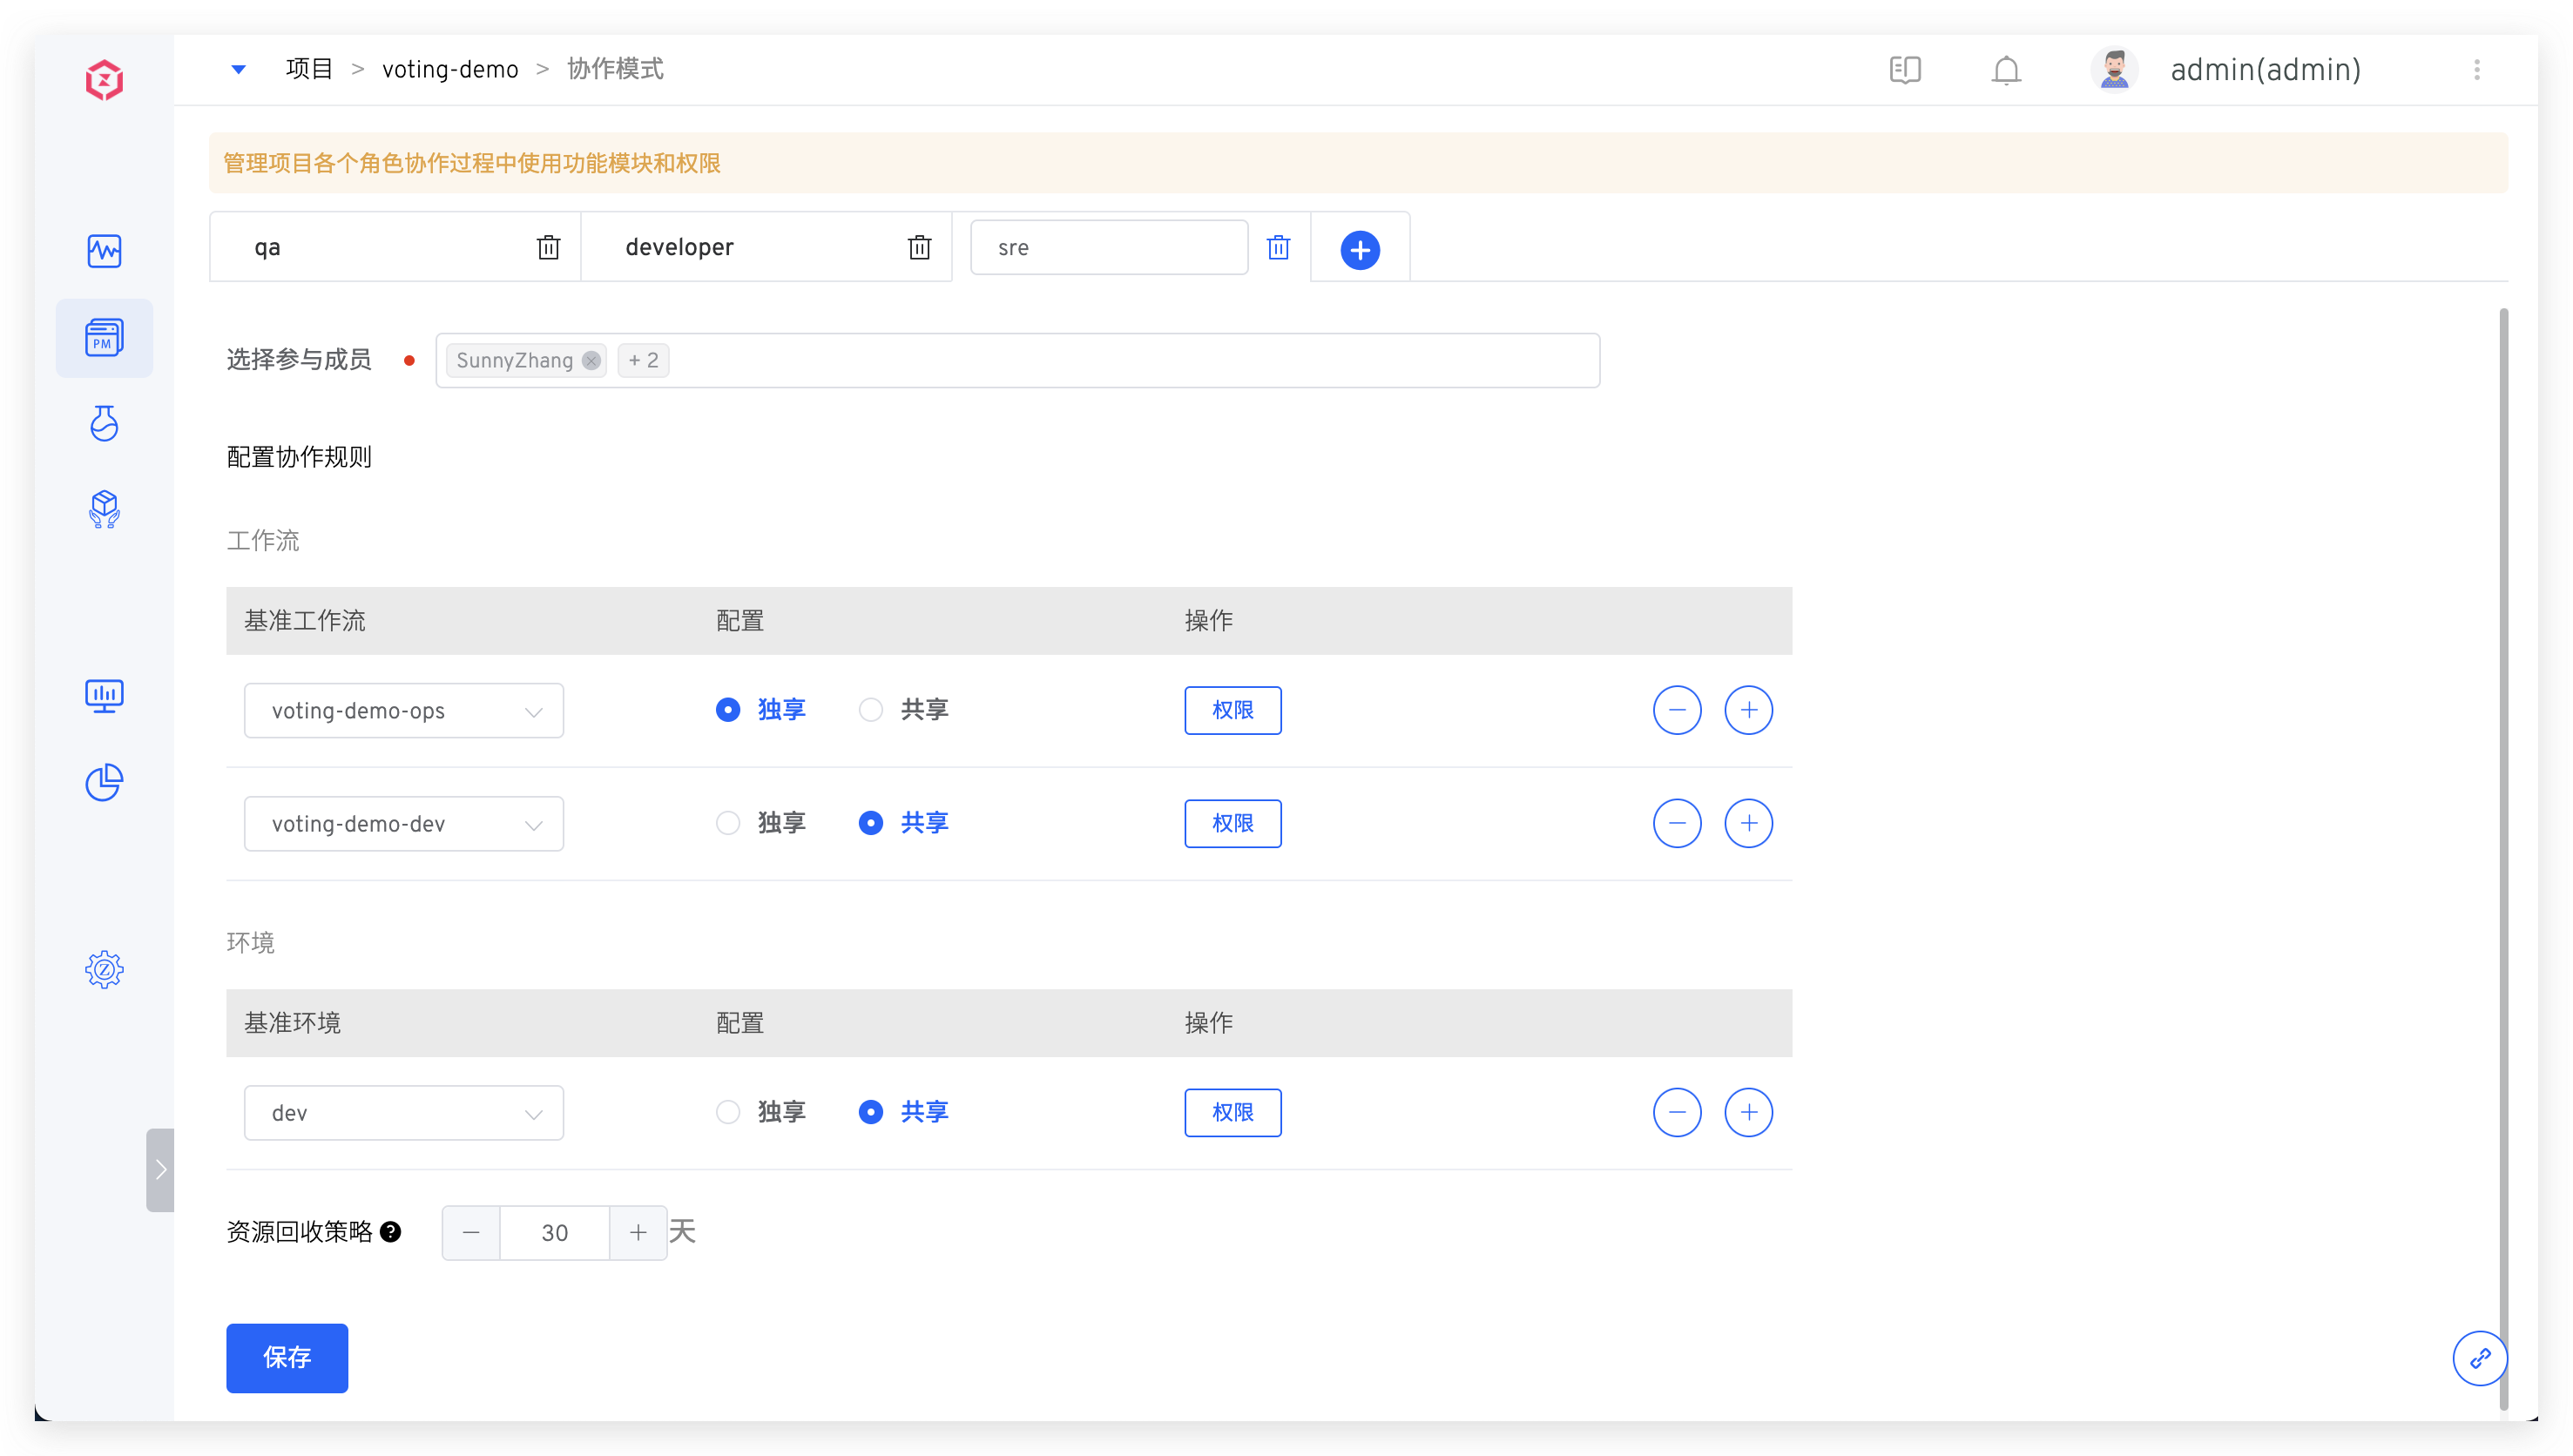Open the voting-demo-dev workflow dropdown
2573x1456 pixels.
point(403,824)
